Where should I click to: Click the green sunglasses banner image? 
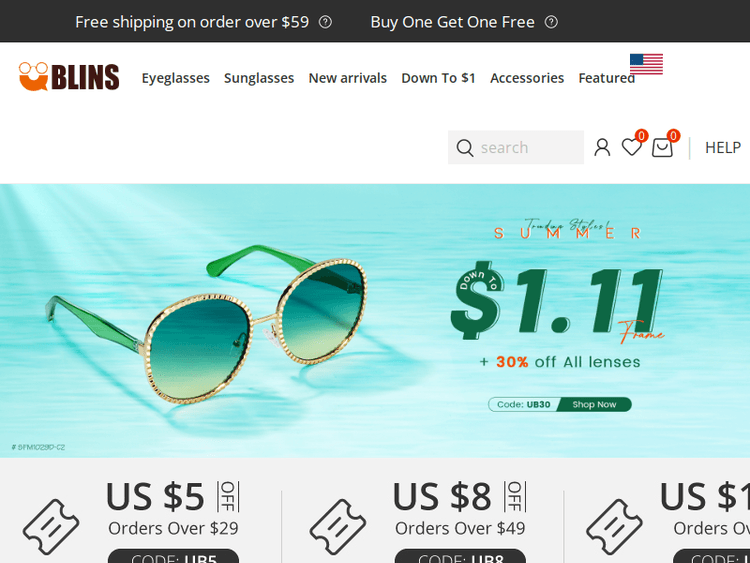(x=206, y=325)
